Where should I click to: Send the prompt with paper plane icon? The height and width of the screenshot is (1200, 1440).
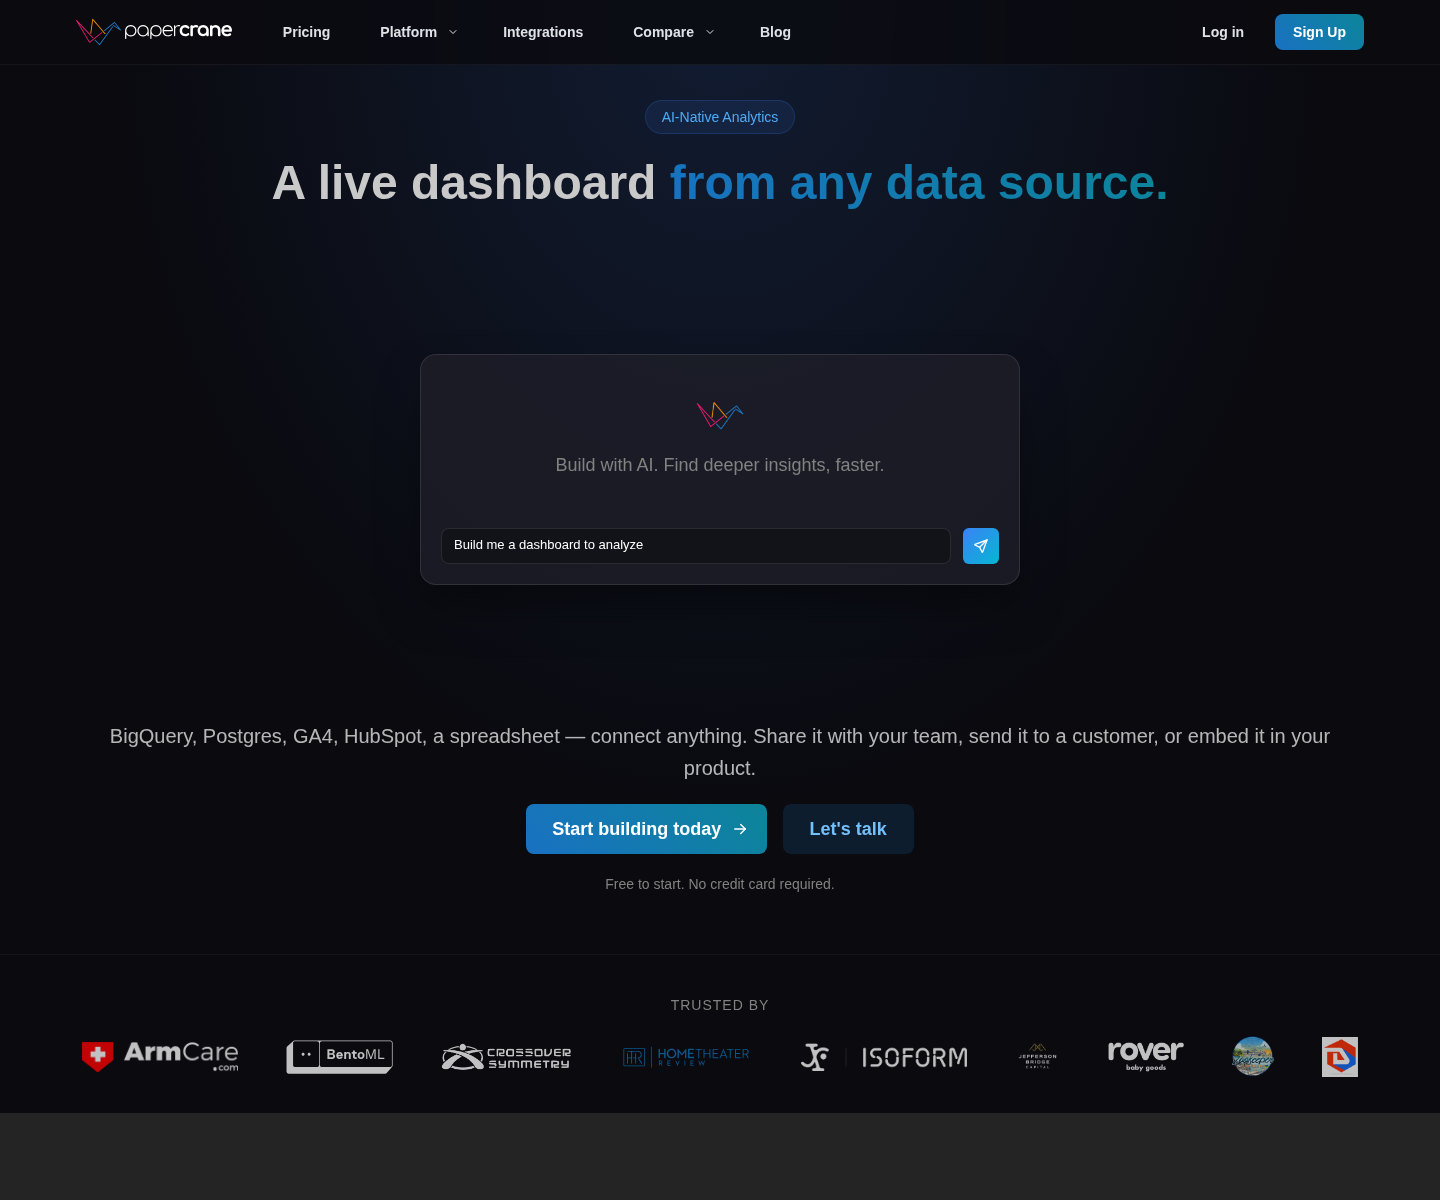tap(981, 546)
